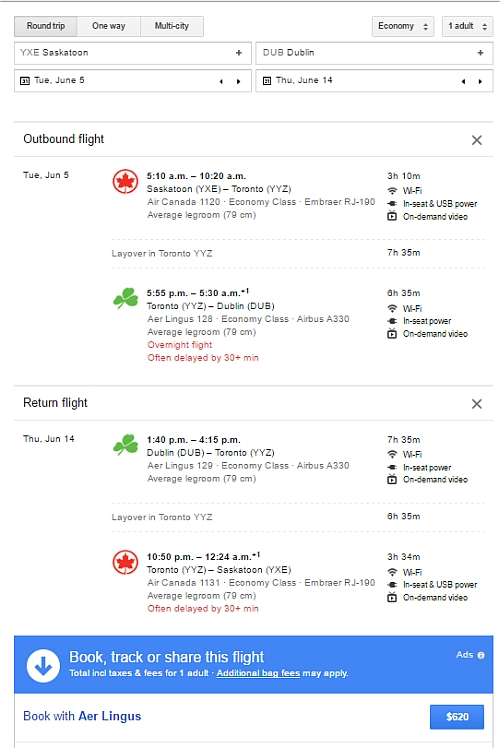
Task: Go to previous return date before June 14
Action: (x=463, y=81)
